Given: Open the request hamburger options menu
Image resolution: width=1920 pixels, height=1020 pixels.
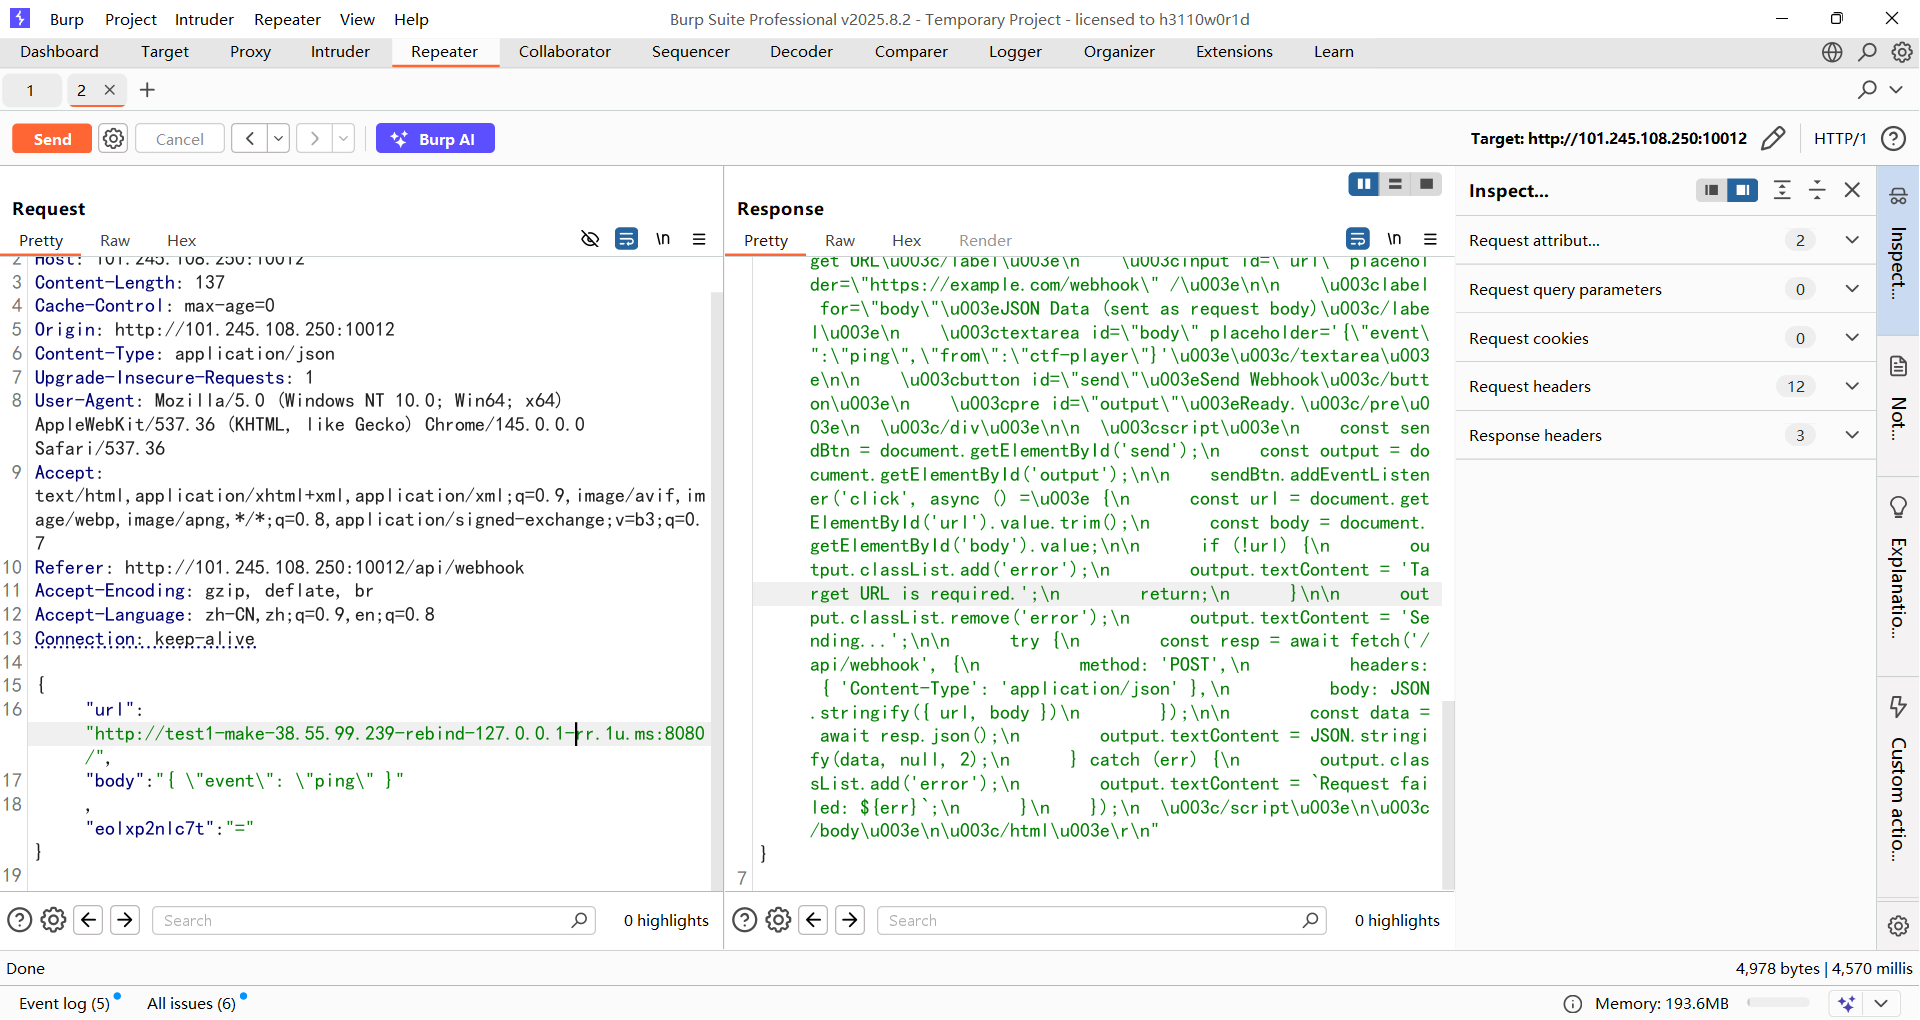Looking at the screenshot, I should coord(699,239).
